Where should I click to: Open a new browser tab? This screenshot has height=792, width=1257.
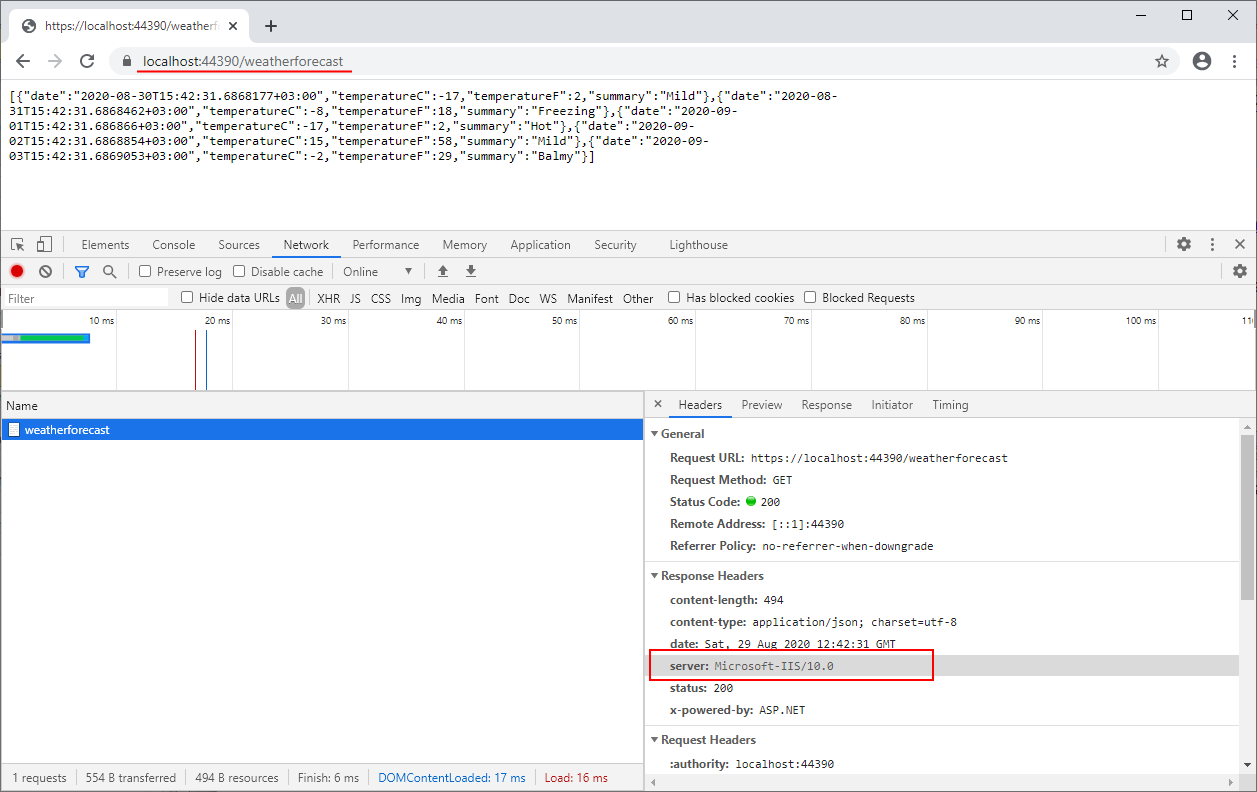click(x=270, y=26)
